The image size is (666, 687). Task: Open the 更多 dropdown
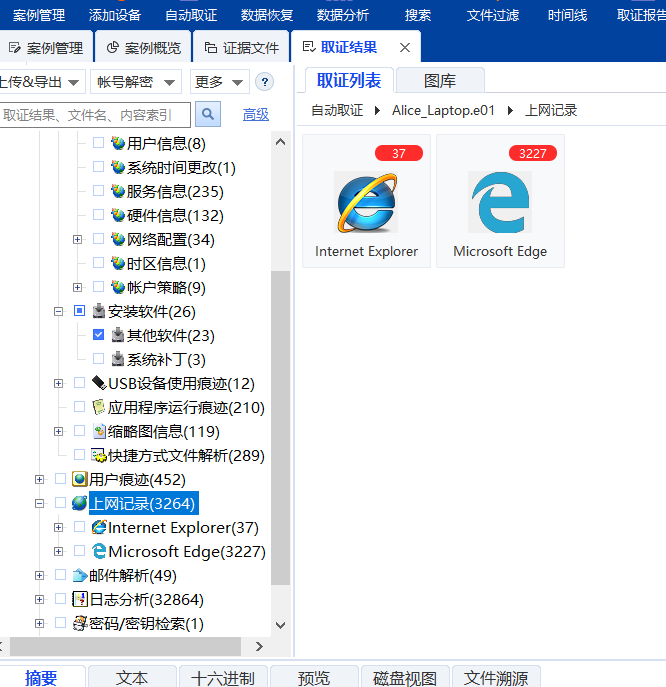point(220,82)
